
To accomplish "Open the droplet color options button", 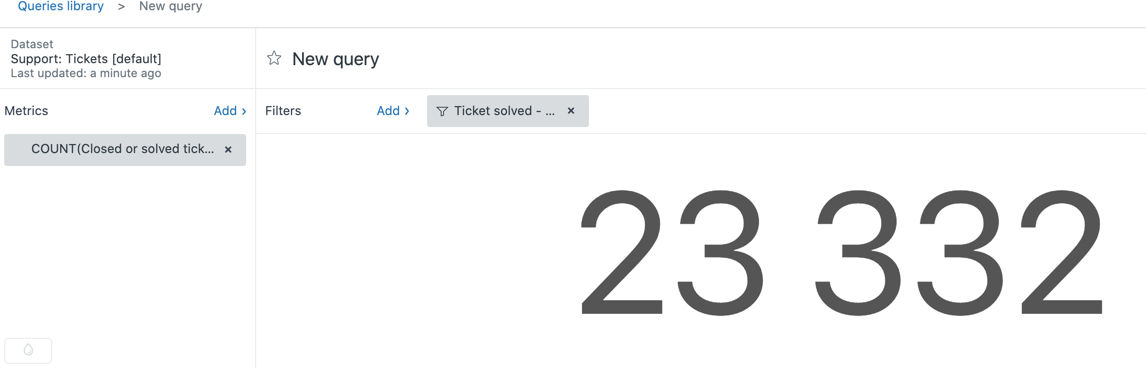I will coord(29,350).
